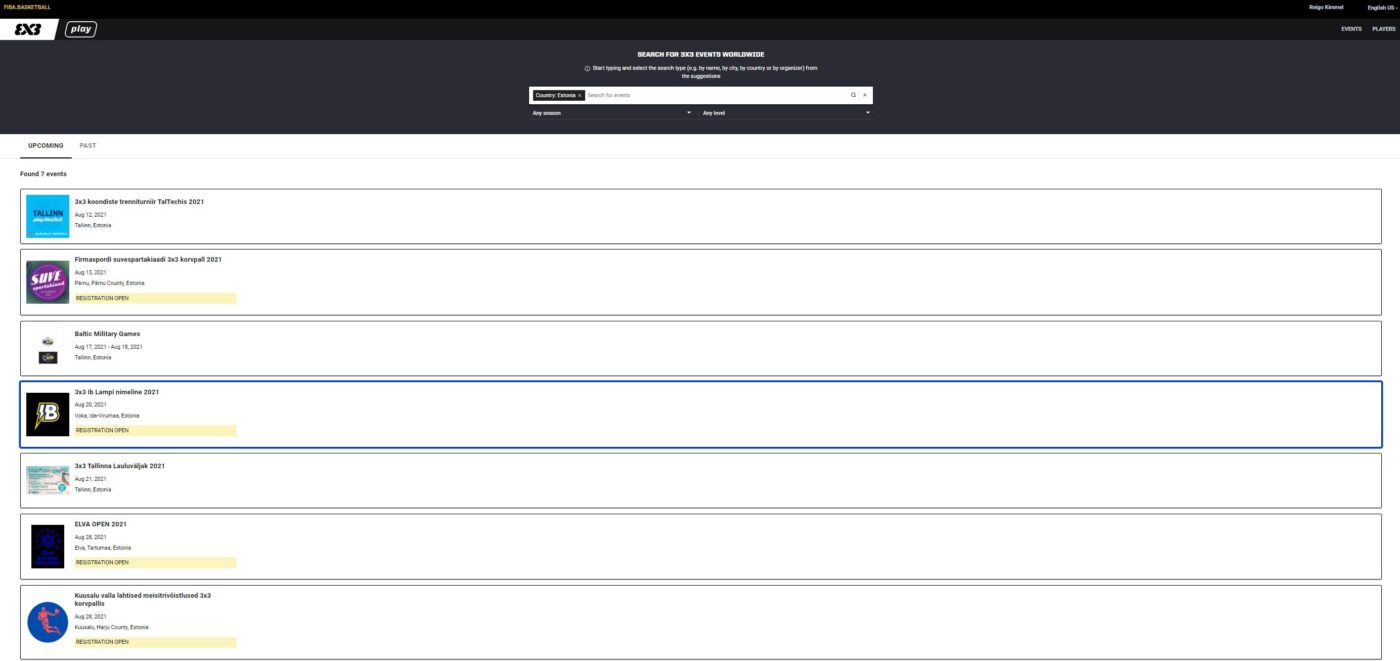Go to the Players navigation item
Image resolution: width=1400 pixels, height=661 pixels.
(x=1383, y=29)
